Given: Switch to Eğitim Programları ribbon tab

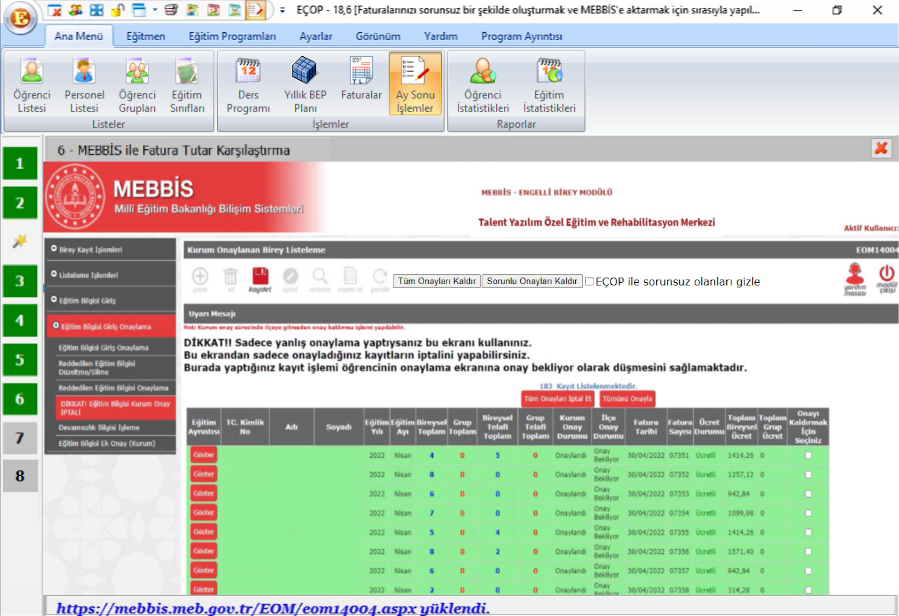Looking at the screenshot, I should coord(232,36).
